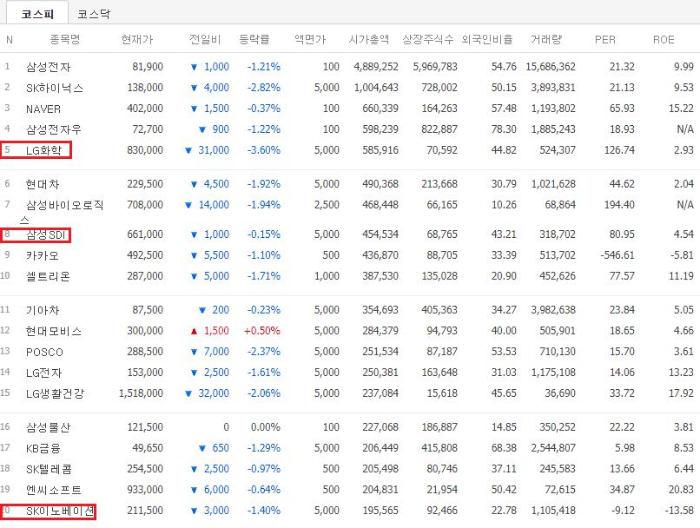Open the LG생활건강 stock link

click(55, 394)
